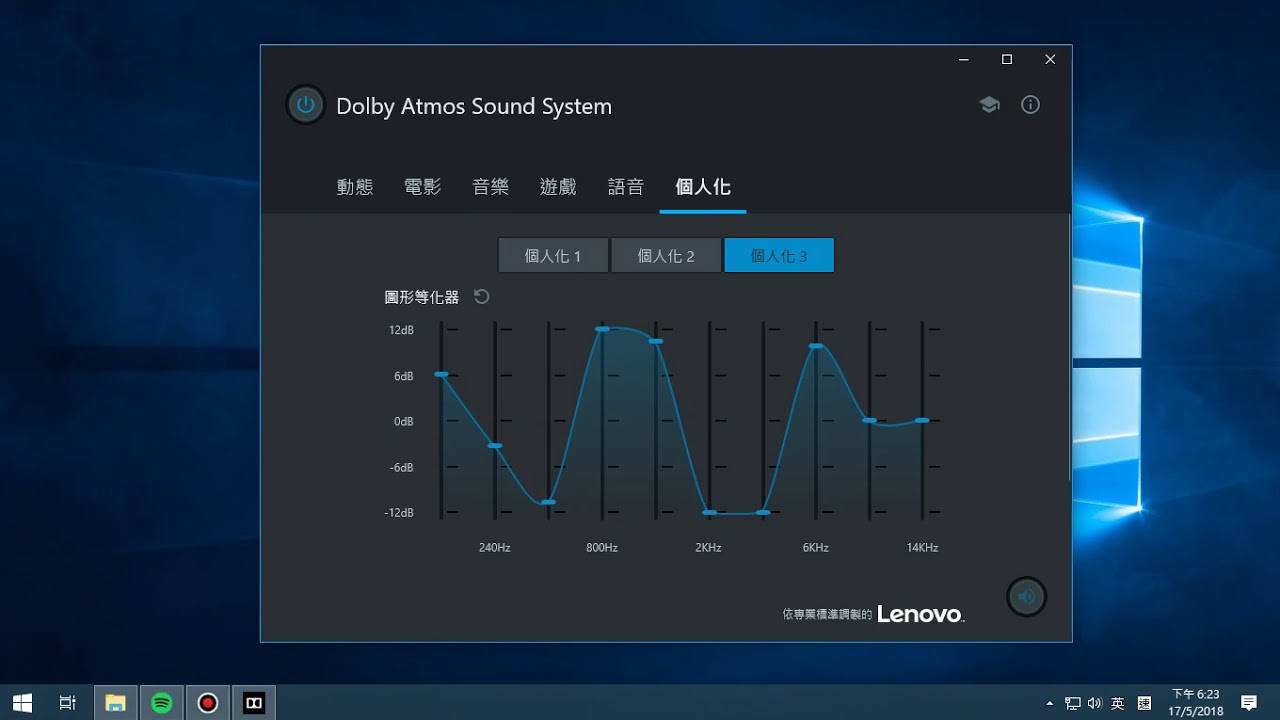Click the IME mode tray icon

(x=1145, y=703)
